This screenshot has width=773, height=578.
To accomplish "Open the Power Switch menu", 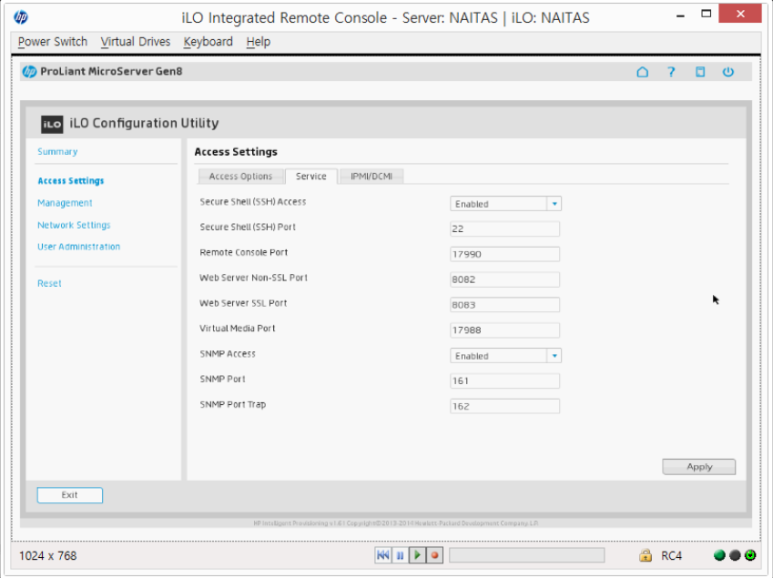I will click(x=53, y=42).
